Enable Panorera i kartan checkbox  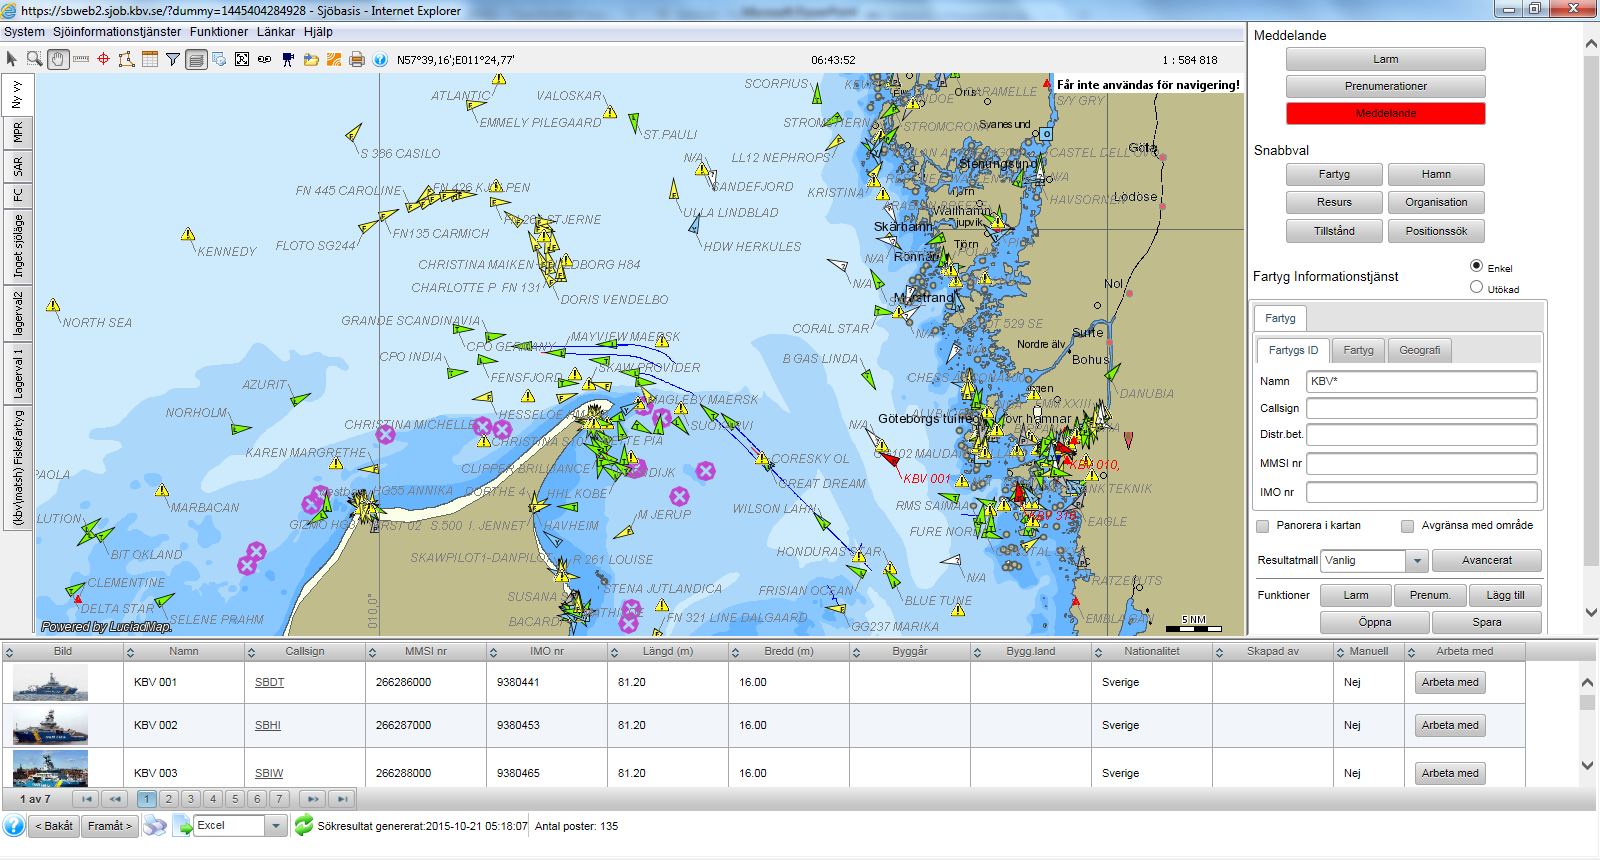(1262, 526)
